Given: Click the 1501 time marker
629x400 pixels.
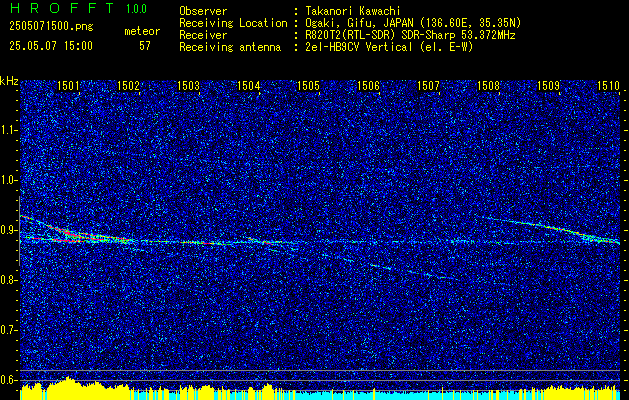Looking at the screenshot, I should click(x=68, y=86).
